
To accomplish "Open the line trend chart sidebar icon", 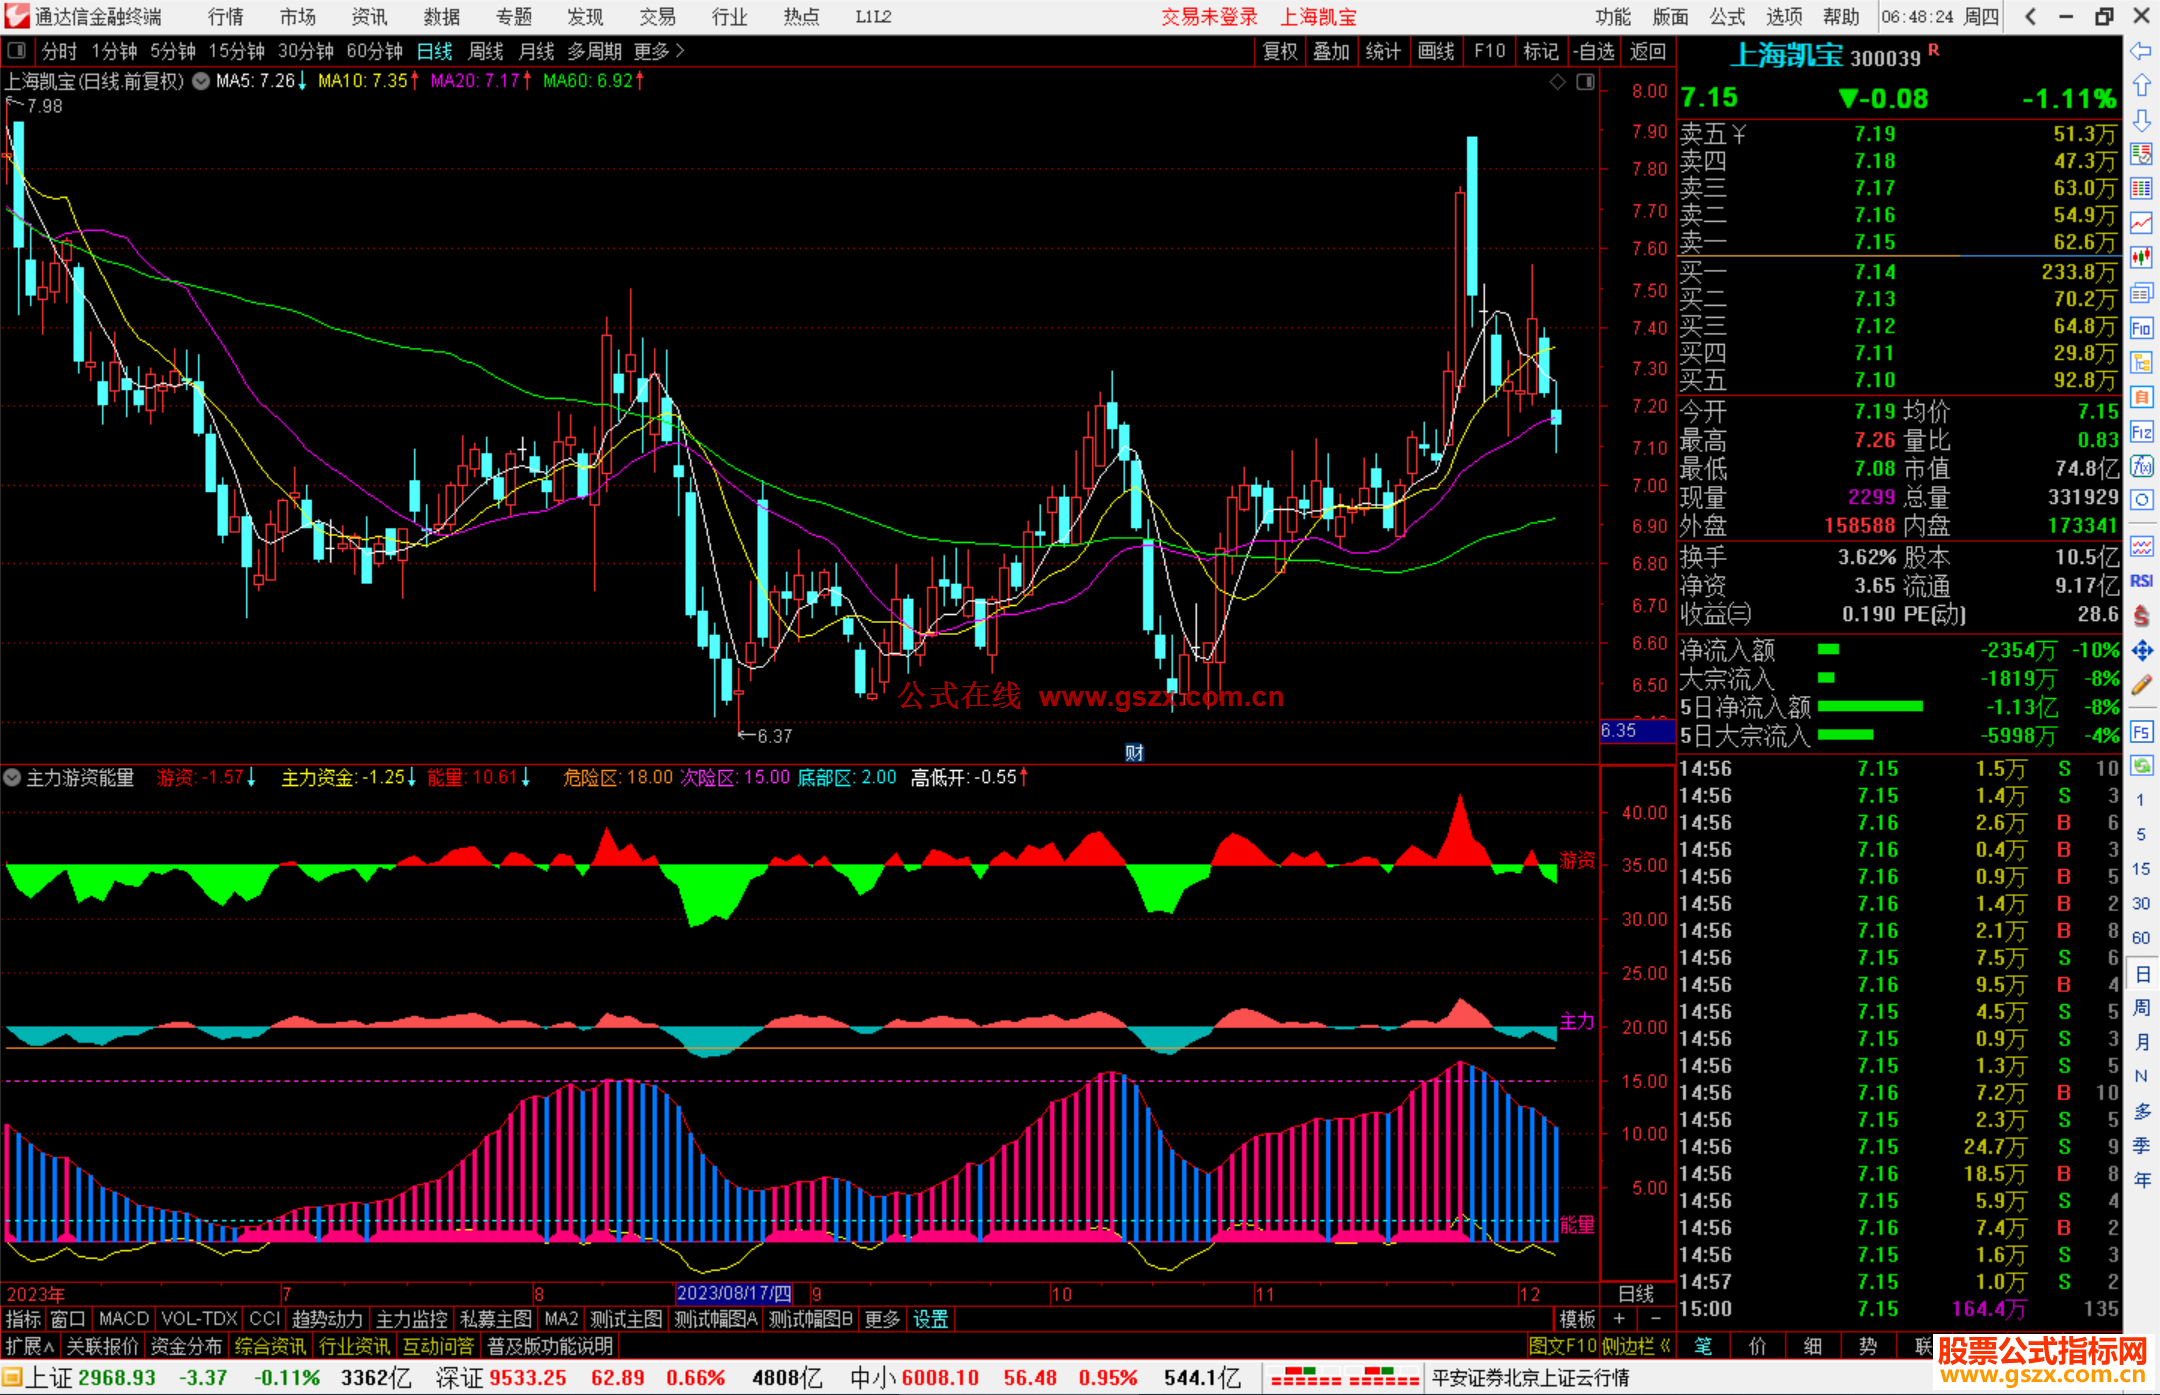I will (2141, 223).
